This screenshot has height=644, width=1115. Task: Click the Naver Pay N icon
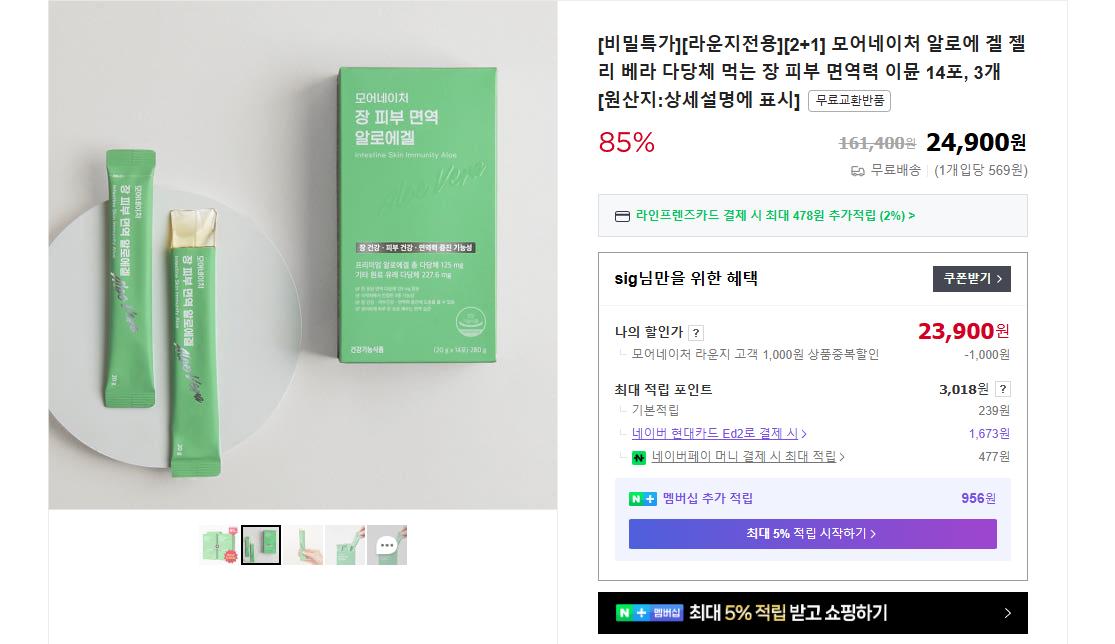point(639,457)
